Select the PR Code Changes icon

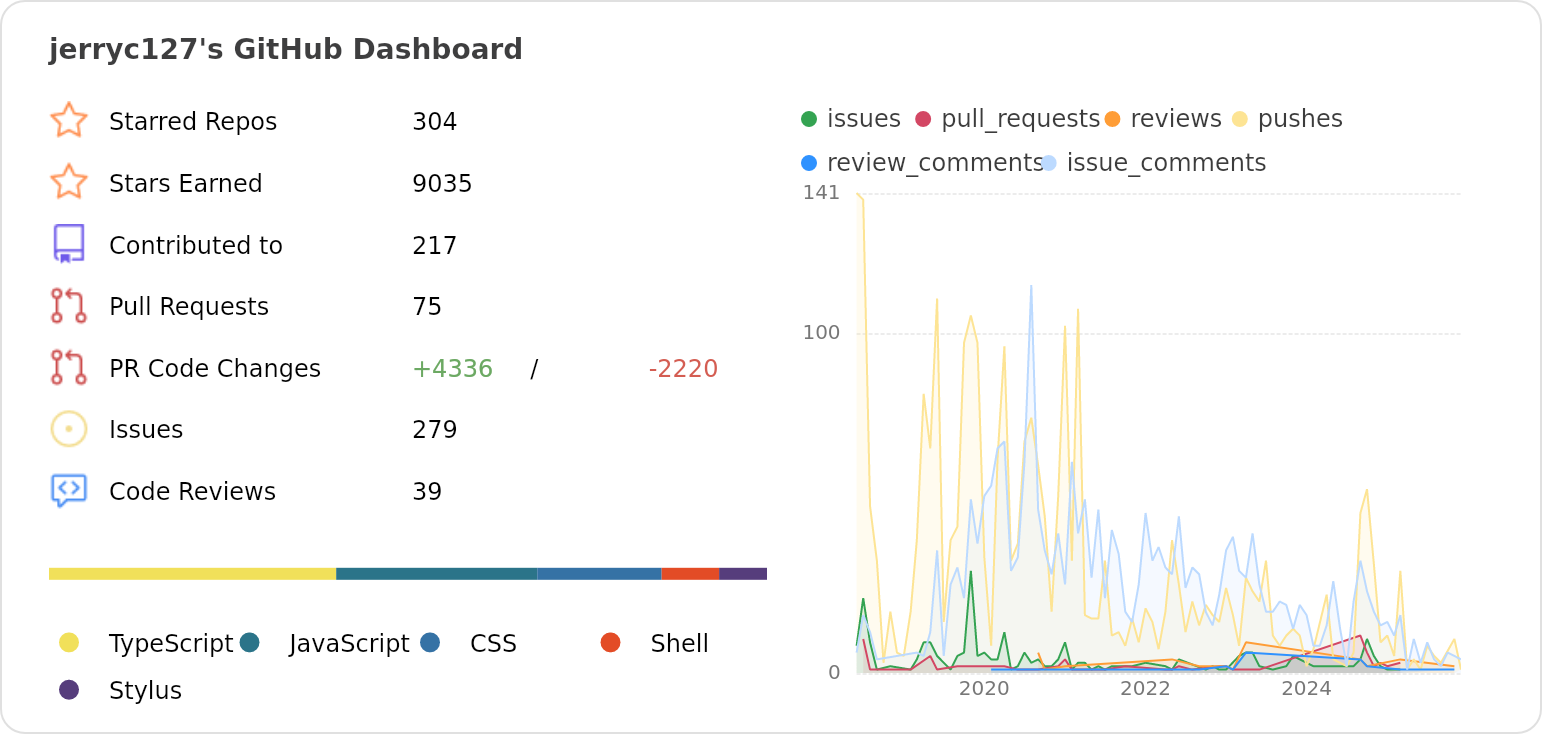(x=67, y=367)
